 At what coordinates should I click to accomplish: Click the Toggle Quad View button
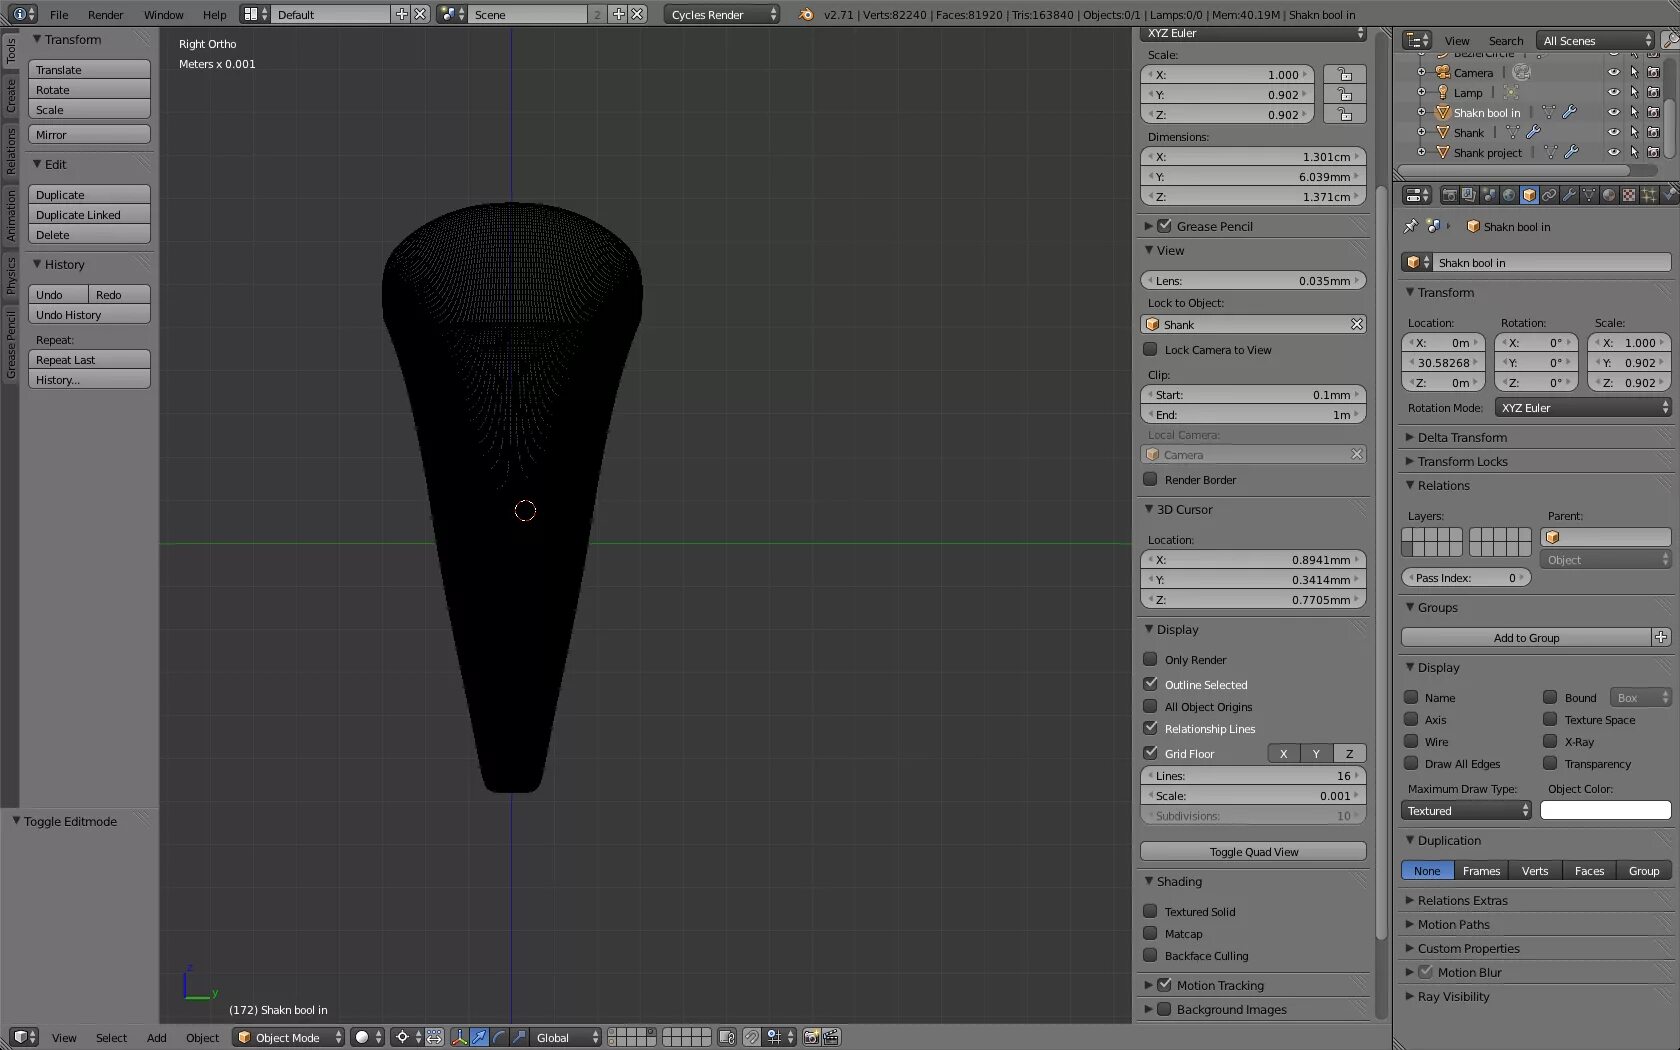(1253, 851)
